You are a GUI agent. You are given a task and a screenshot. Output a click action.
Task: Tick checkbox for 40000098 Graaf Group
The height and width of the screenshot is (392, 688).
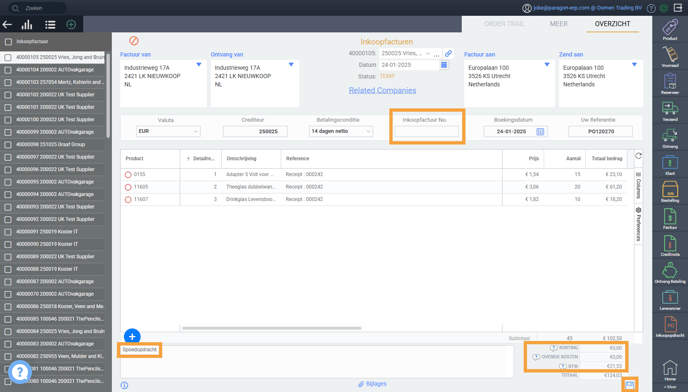coord(8,144)
